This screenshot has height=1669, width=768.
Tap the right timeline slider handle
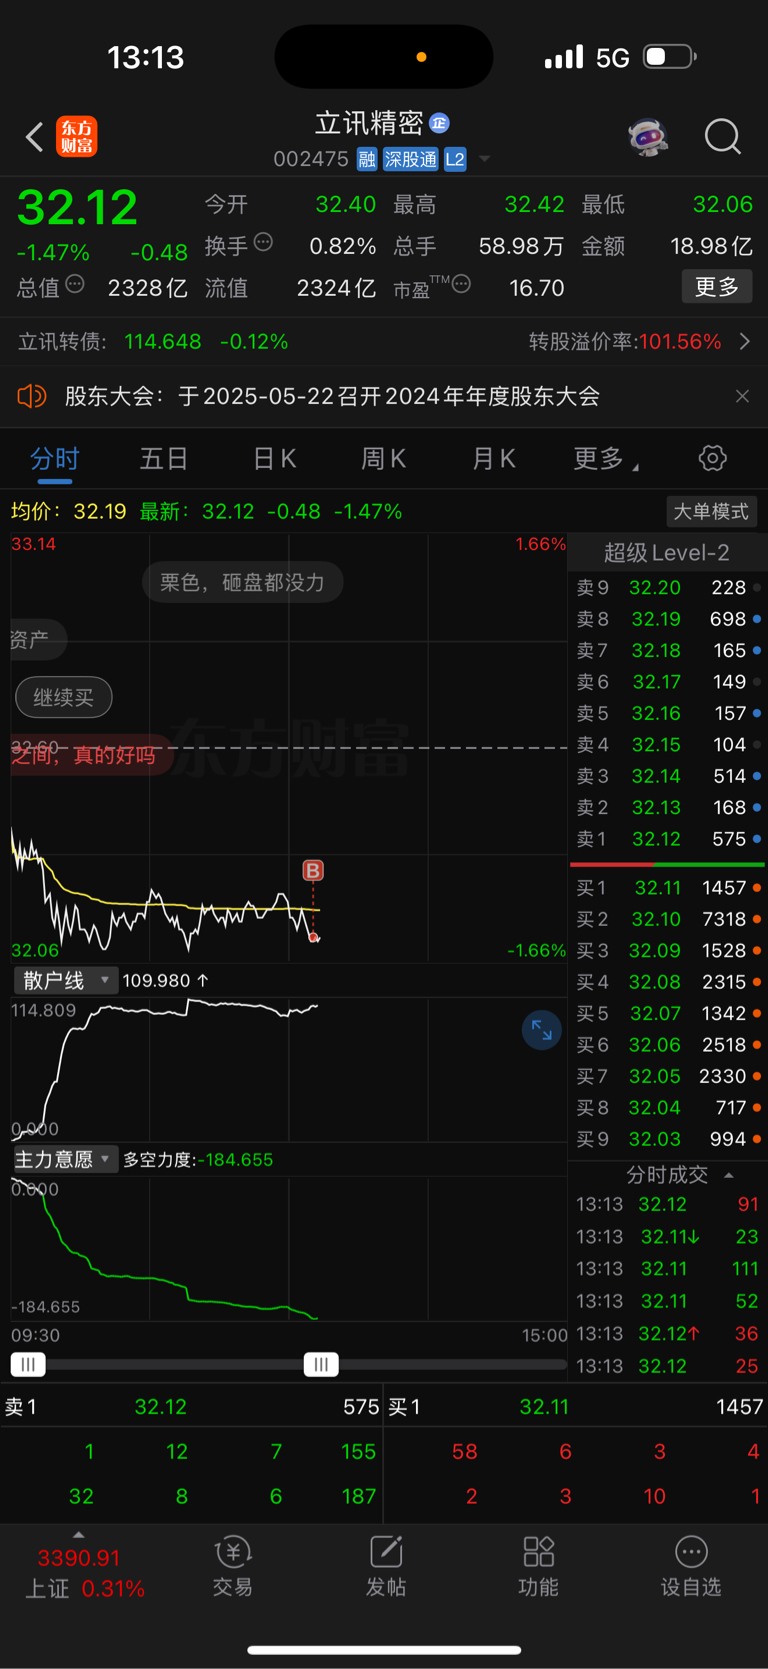point(321,1364)
